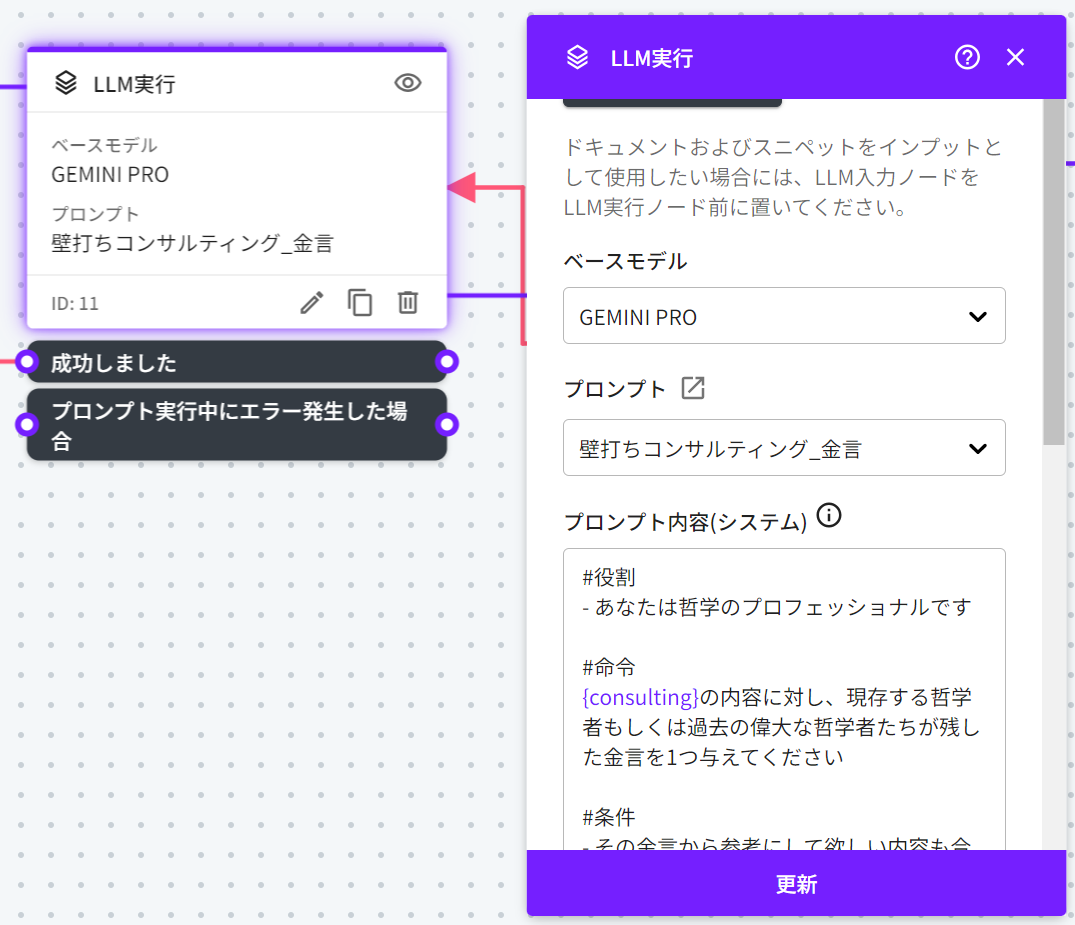Expand the プロンプト selection dropdown
This screenshot has width=1075, height=925.
coord(784,448)
